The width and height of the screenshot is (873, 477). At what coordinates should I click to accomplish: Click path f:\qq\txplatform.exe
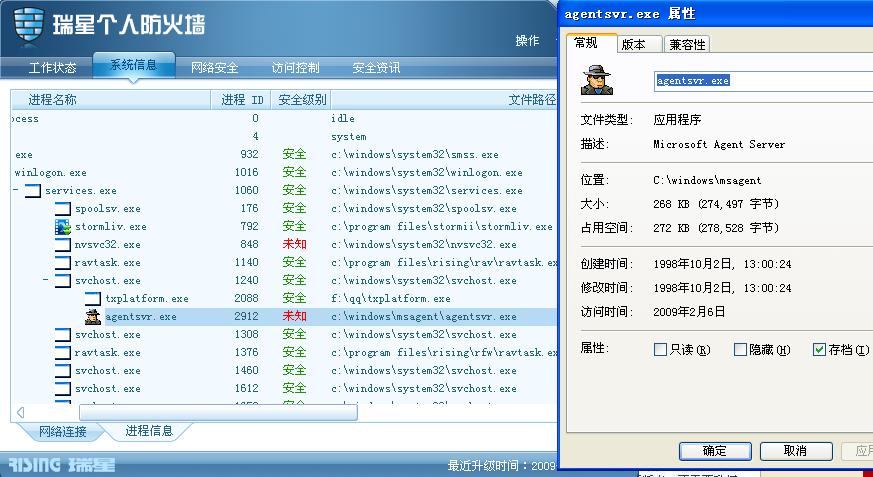[x=390, y=299]
